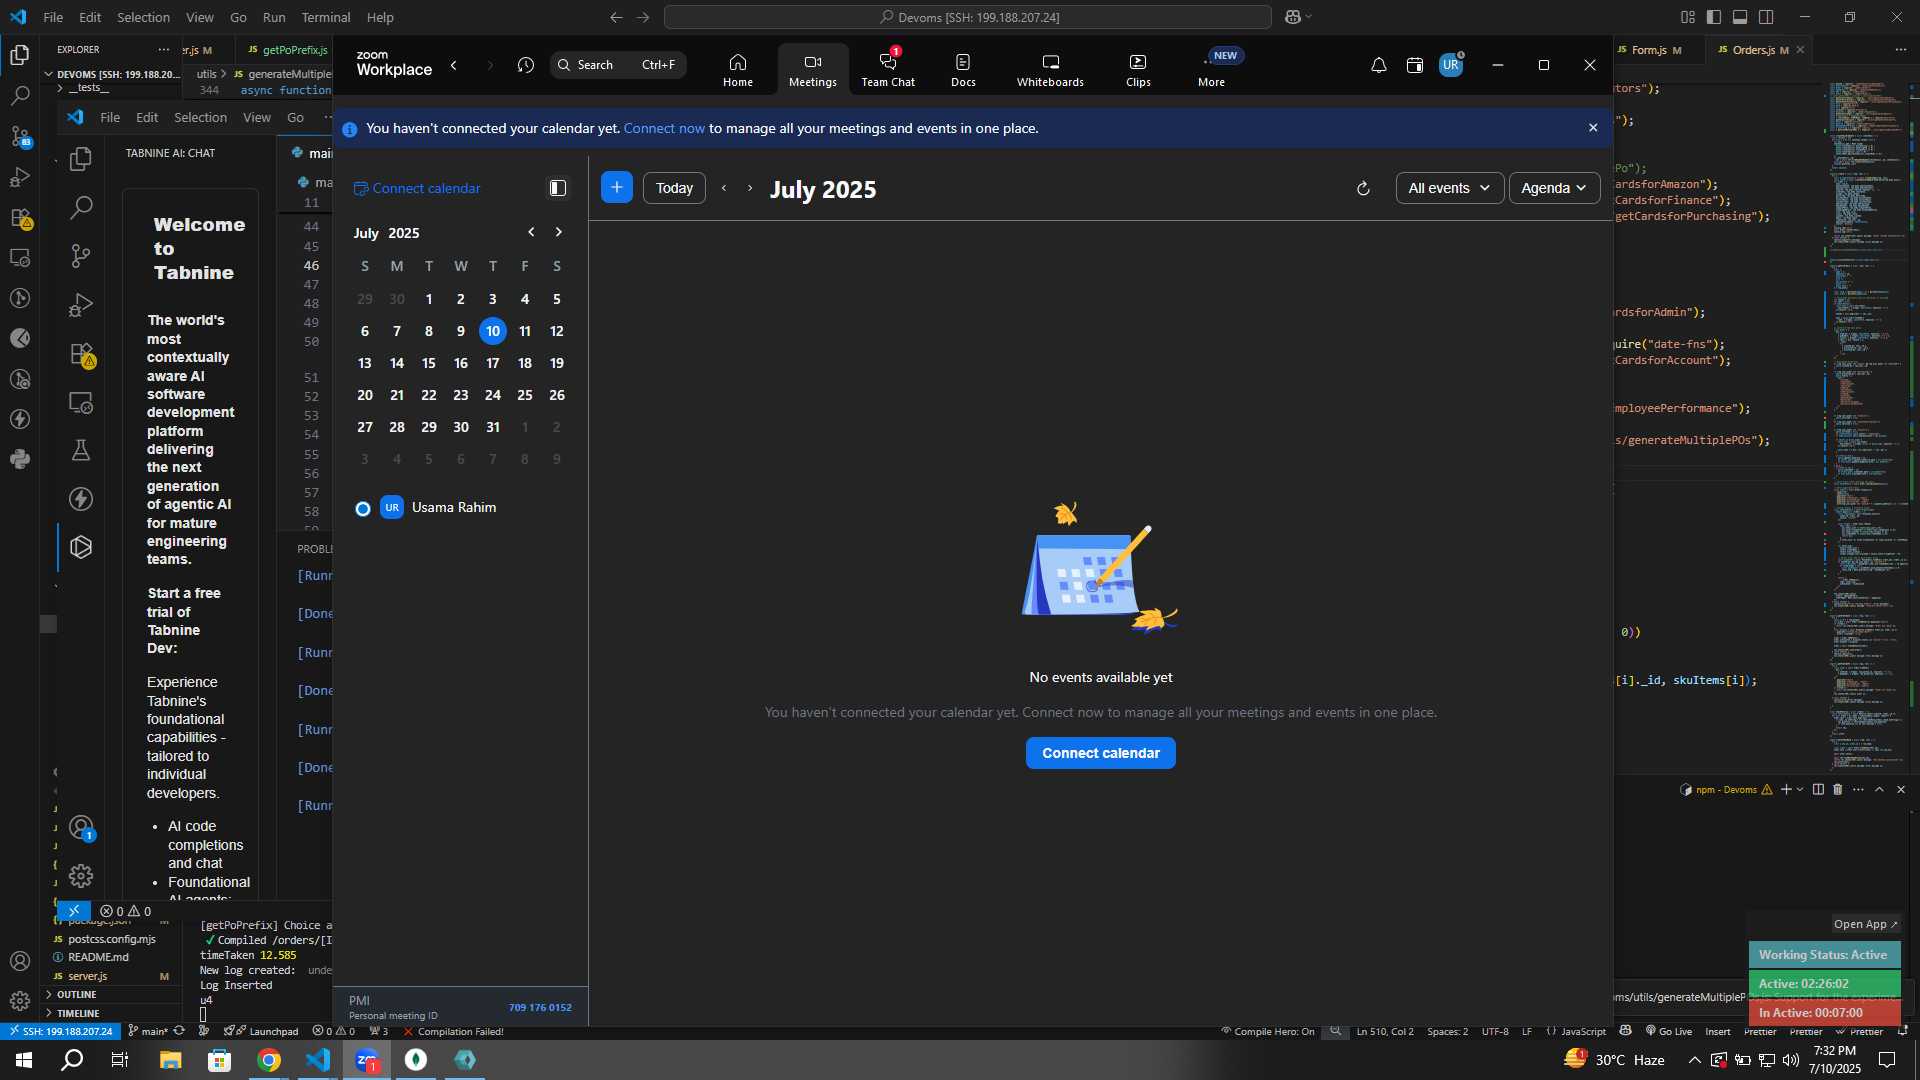1920x1080 pixels.
Task: Jump to Today in calendar
Action: 674,188
